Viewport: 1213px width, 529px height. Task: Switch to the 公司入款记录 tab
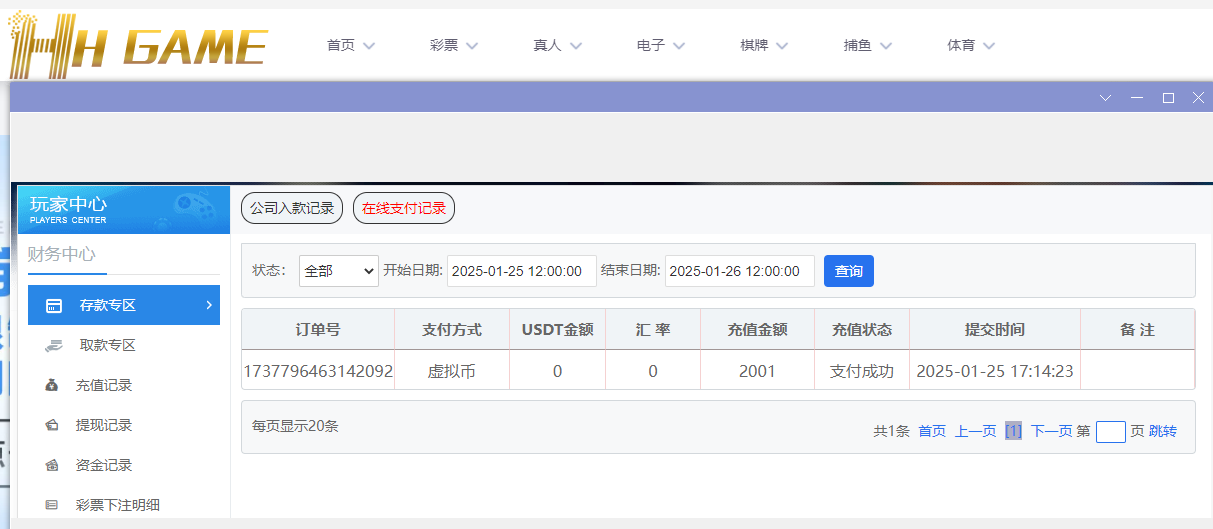292,208
